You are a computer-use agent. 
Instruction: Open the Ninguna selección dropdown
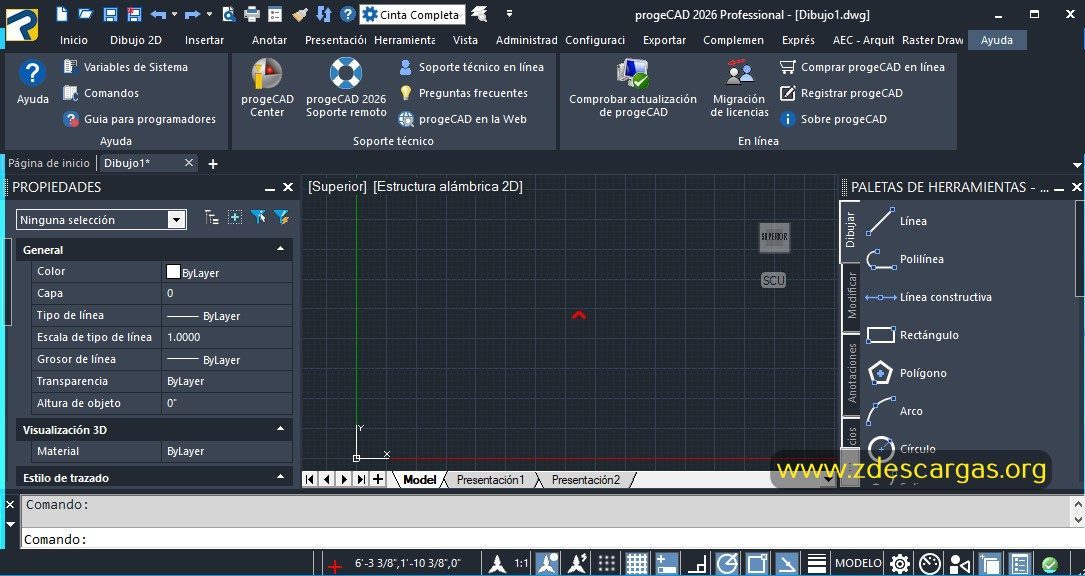pos(177,220)
